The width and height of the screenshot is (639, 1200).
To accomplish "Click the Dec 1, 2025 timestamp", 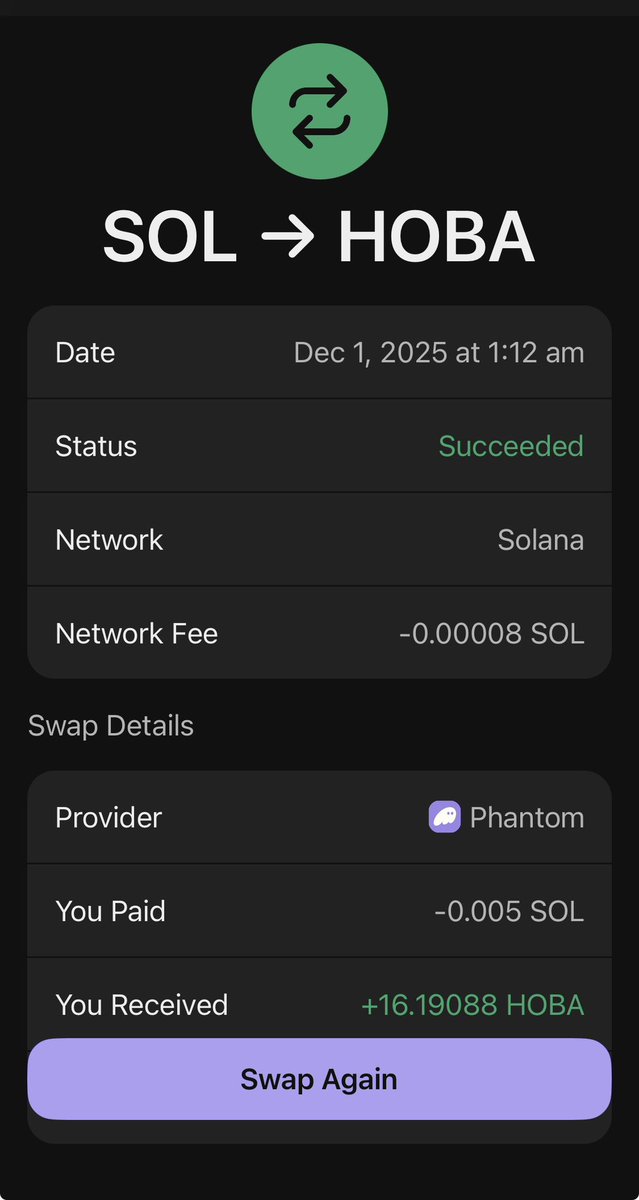I will click(439, 353).
